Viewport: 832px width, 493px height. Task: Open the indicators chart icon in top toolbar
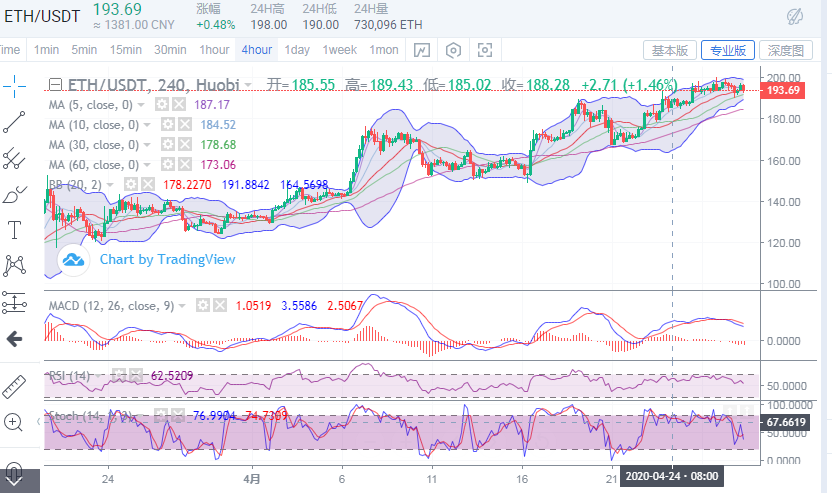pos(422,50)
